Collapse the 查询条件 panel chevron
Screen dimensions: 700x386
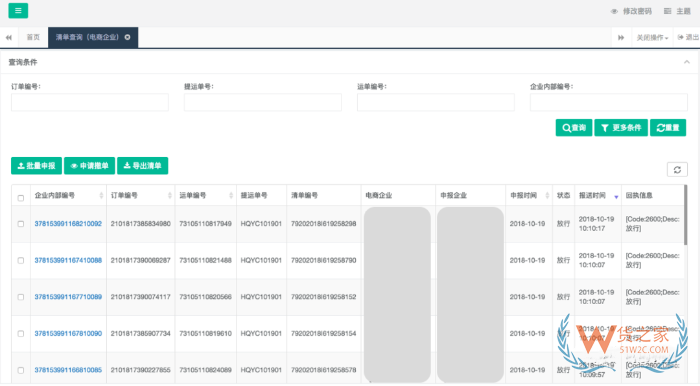[687, 62]
